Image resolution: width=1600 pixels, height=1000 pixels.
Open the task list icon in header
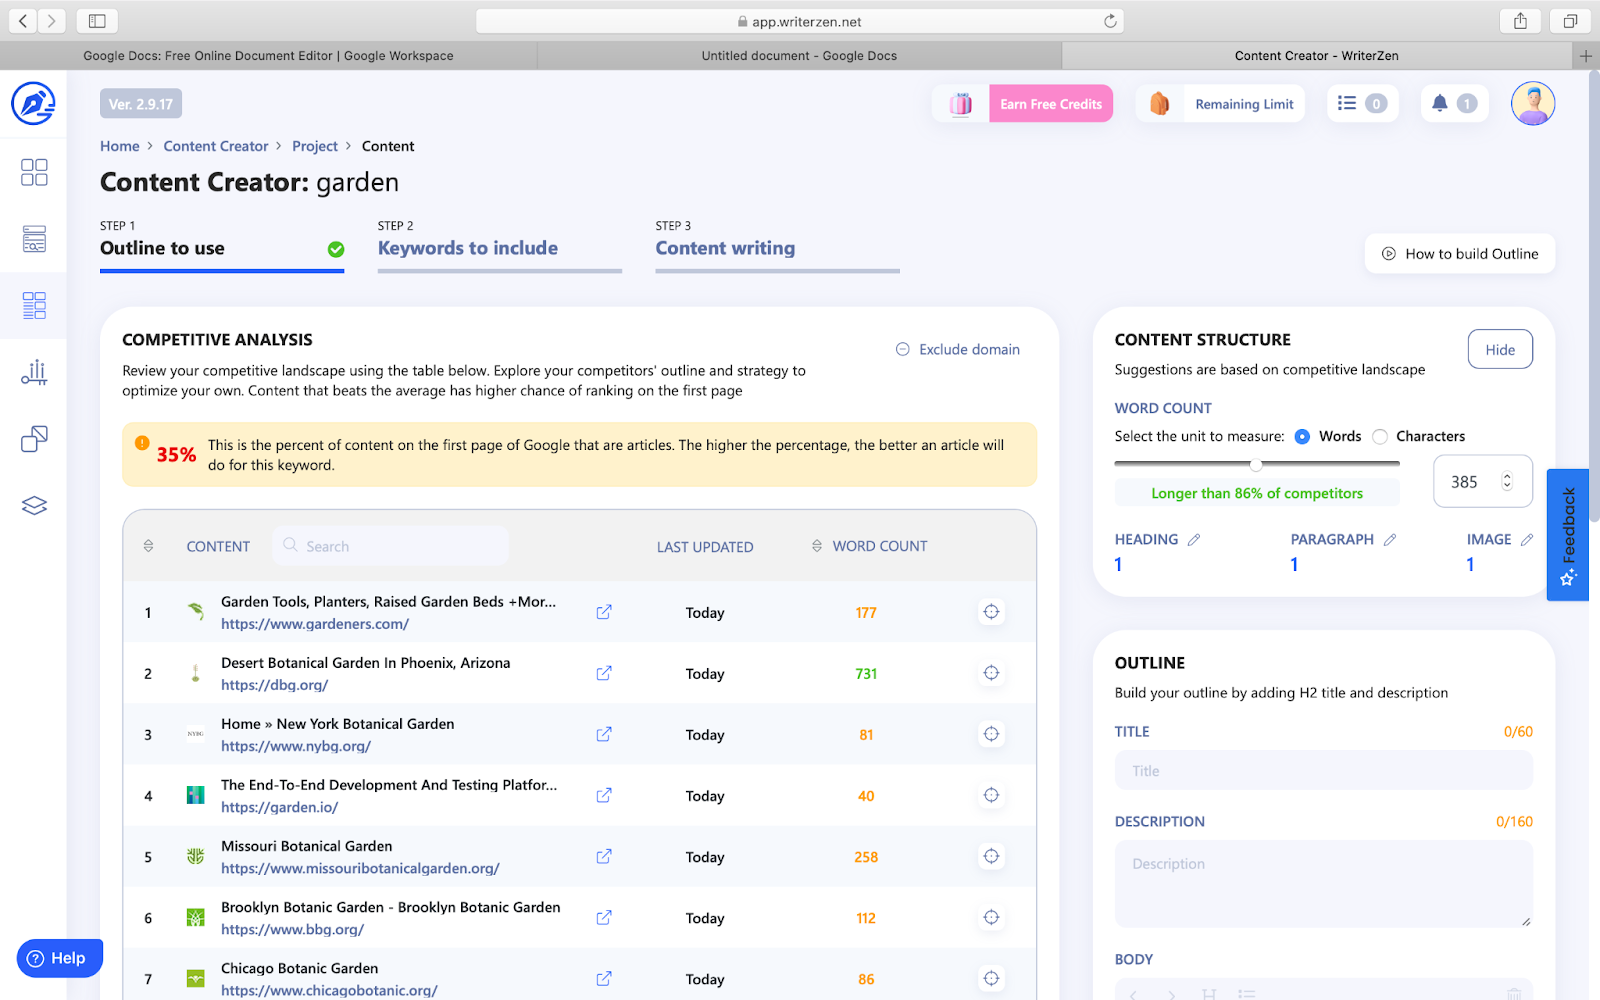(x=1347, y=103)
